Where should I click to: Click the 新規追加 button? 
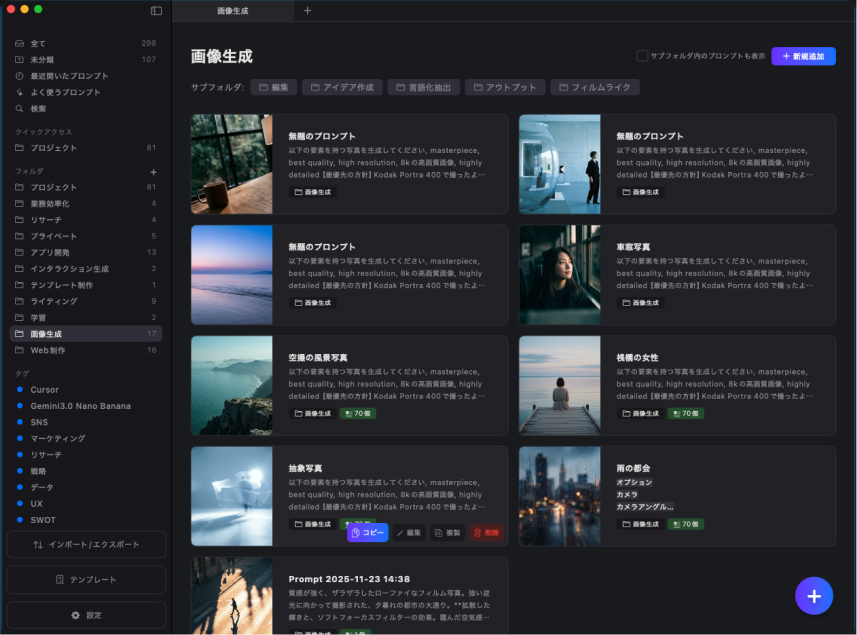tap(803, 56)
